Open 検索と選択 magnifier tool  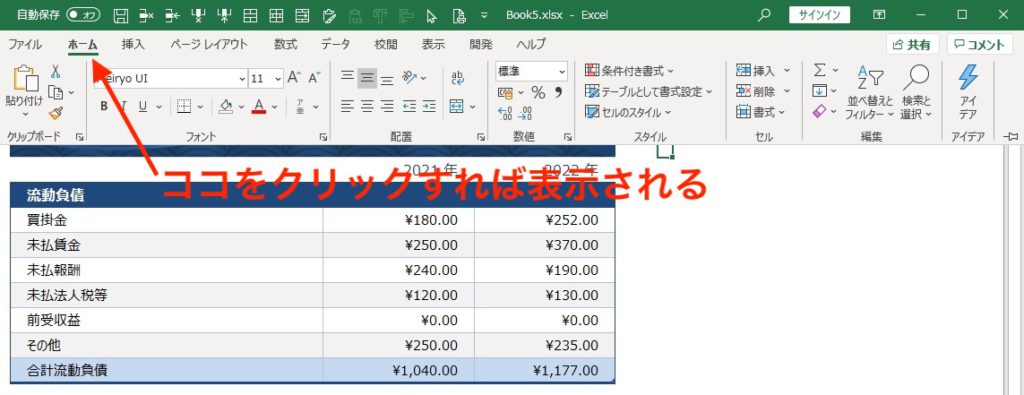[x=916, y=91]
